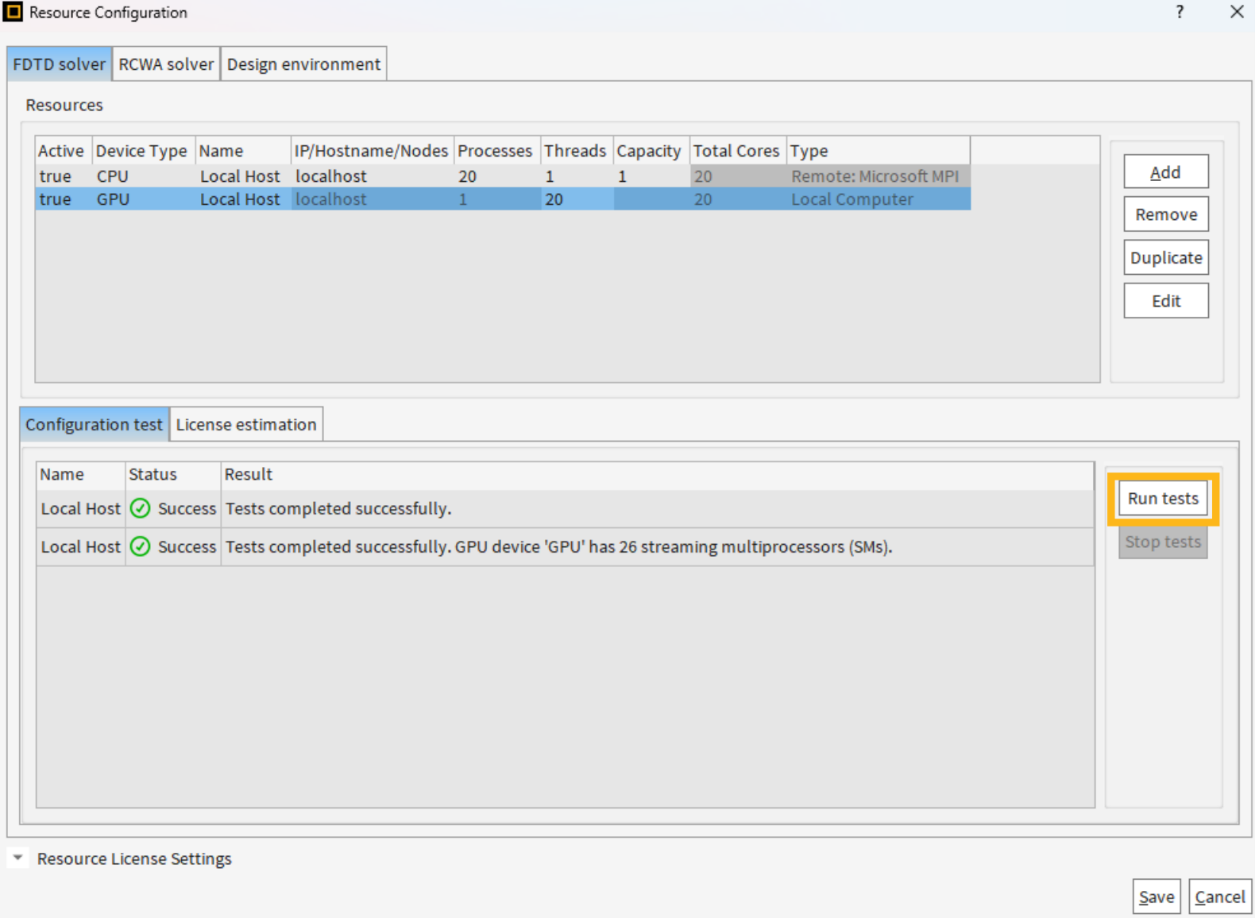Image resolution: width=1255 pixels, height=918 pixels.
Task: Click Run tests button
Action: tap(1163, 498)
